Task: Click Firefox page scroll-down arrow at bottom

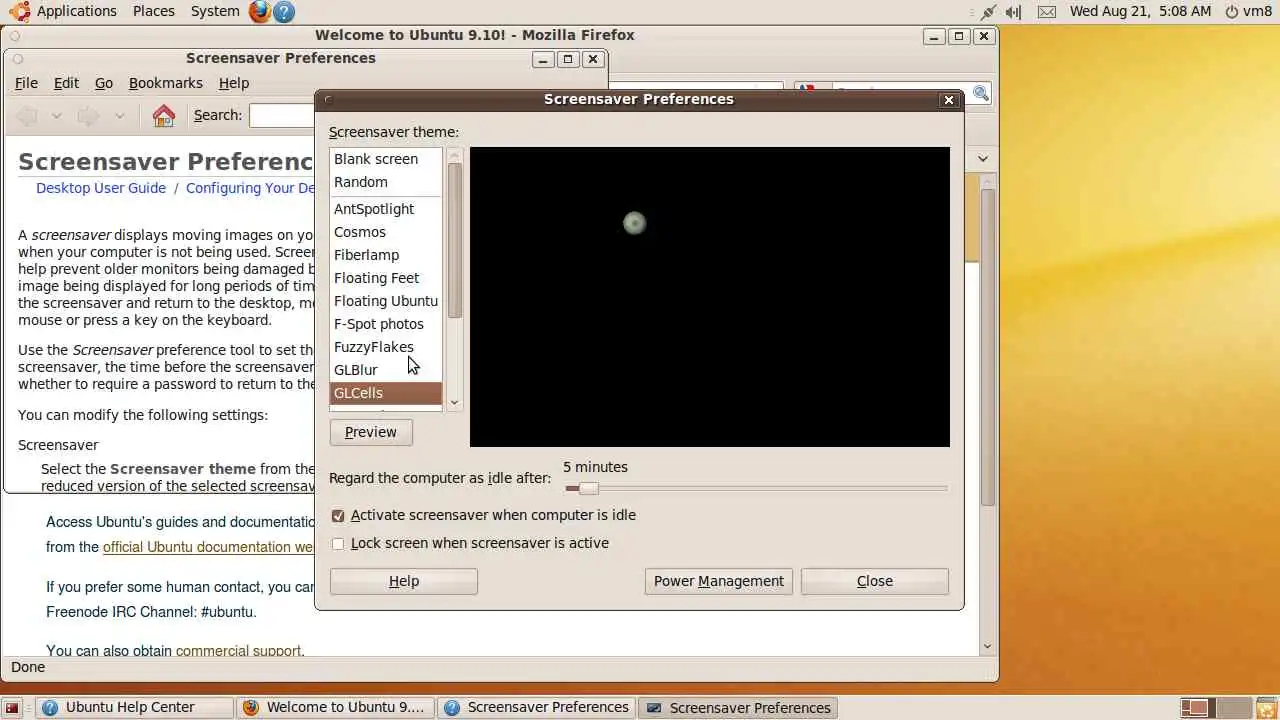Action: 988,647
